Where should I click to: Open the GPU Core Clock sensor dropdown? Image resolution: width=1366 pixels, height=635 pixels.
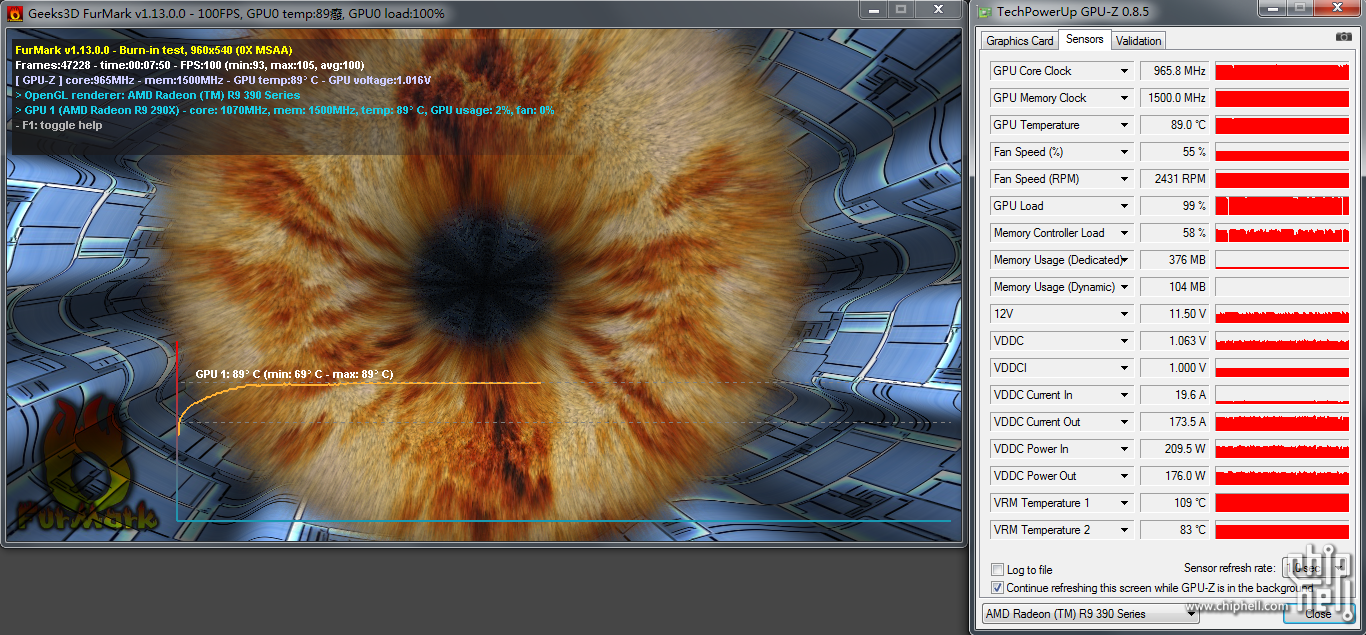coord(1124,71)
